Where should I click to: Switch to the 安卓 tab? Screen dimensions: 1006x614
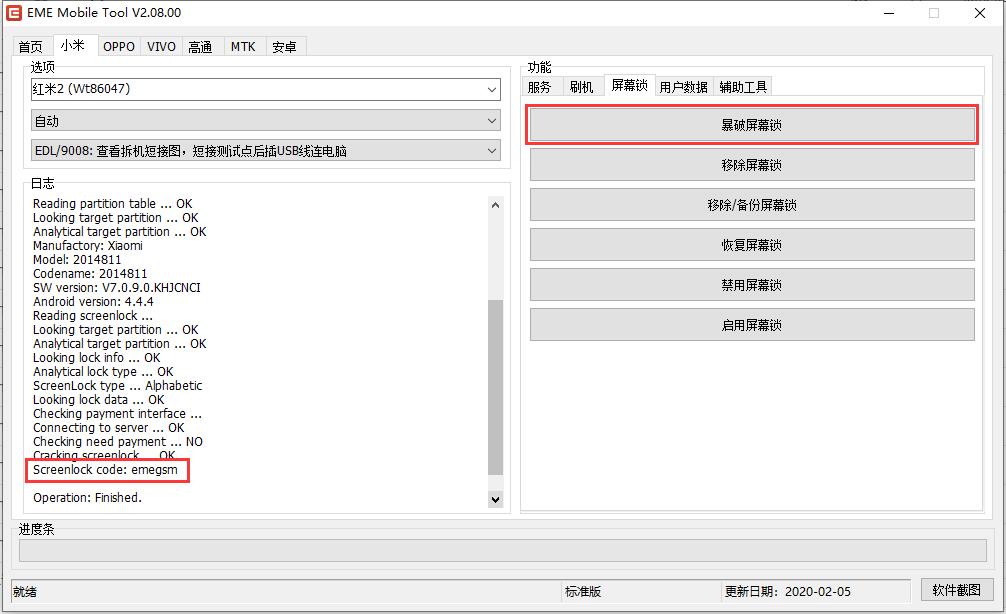coord(284,47)
